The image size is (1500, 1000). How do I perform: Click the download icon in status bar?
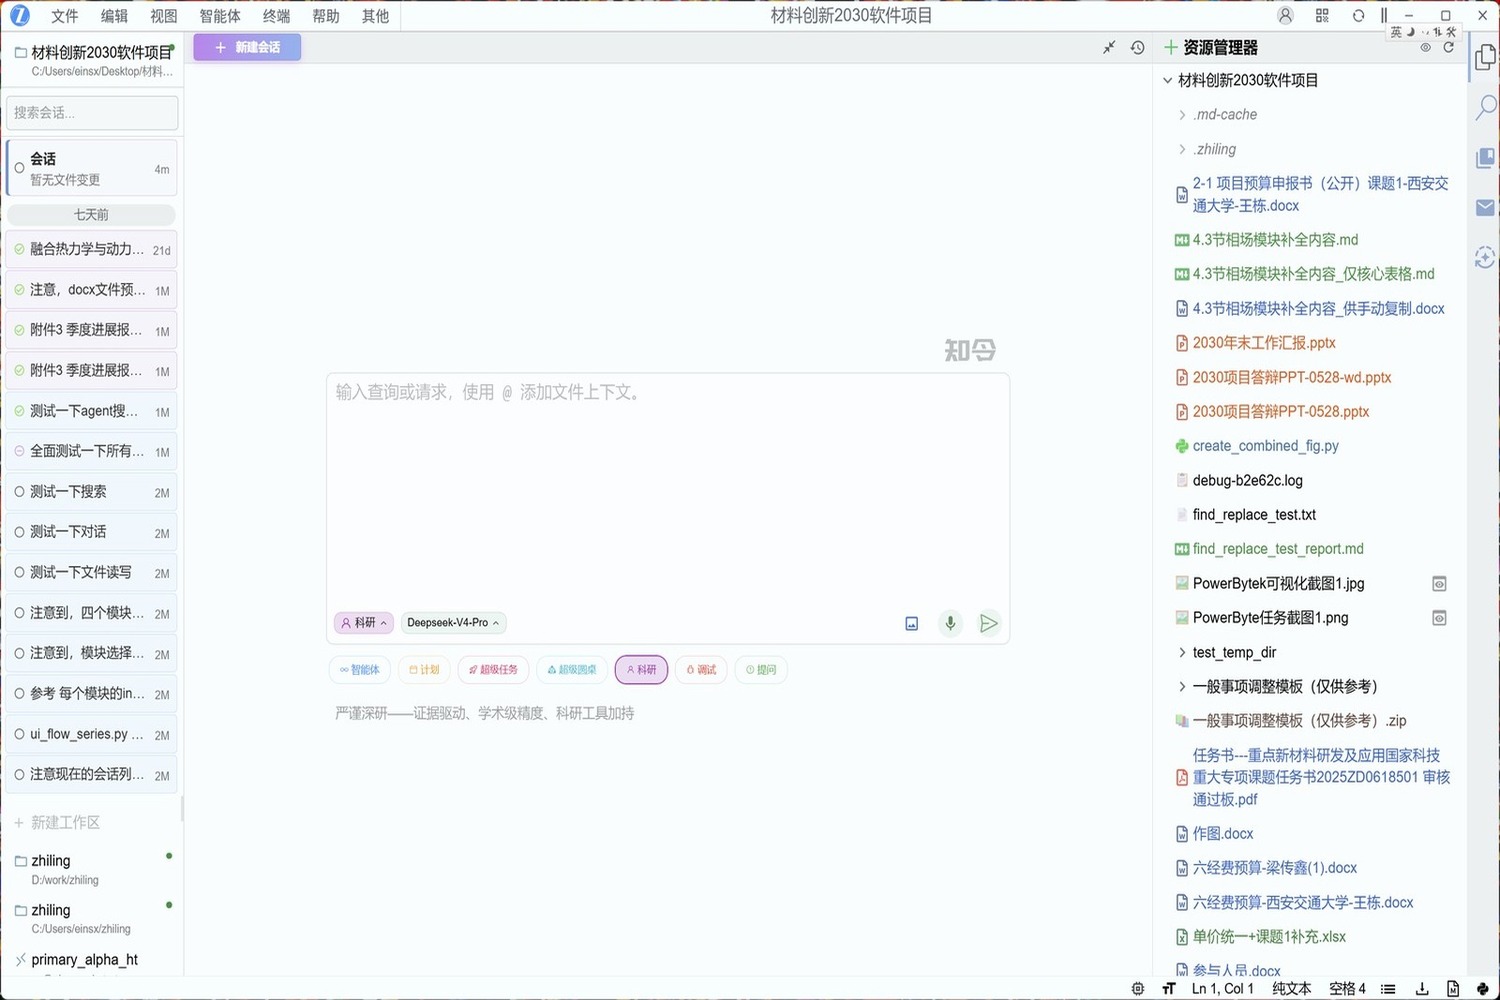click(1422, 989)
